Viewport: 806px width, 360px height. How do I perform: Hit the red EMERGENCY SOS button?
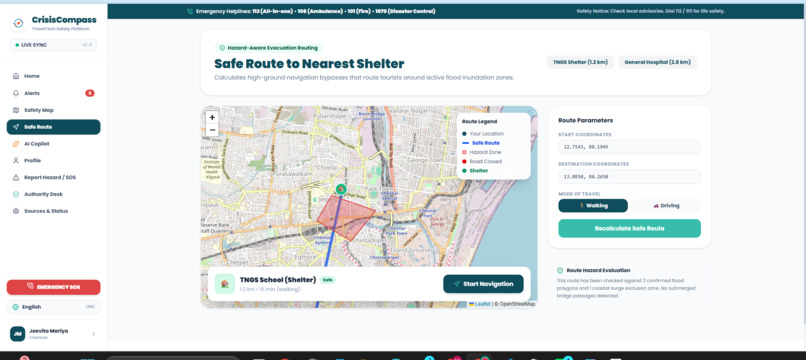53,287
